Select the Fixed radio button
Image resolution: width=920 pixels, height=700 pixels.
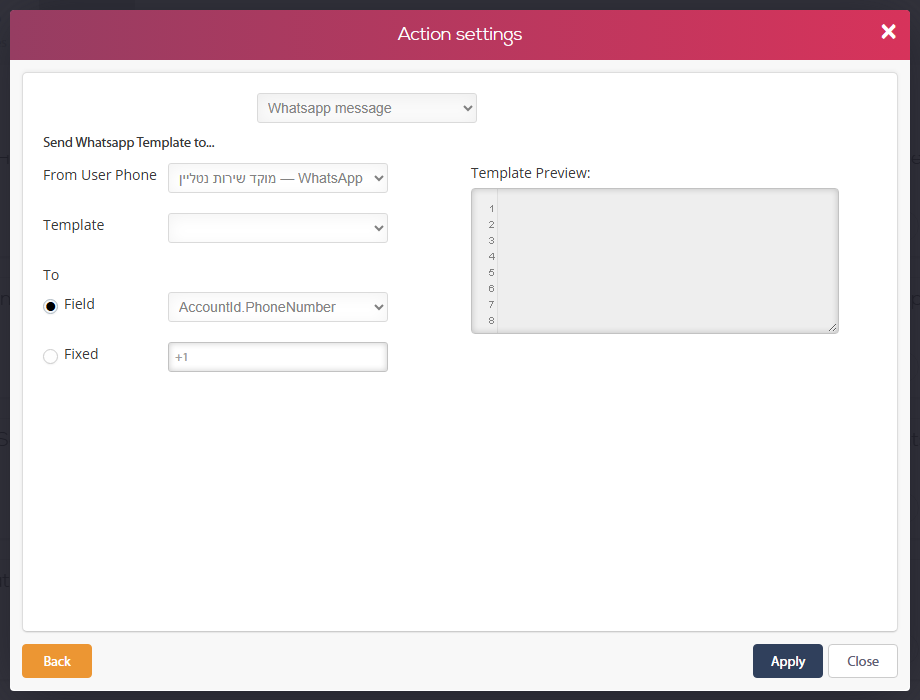50,356
